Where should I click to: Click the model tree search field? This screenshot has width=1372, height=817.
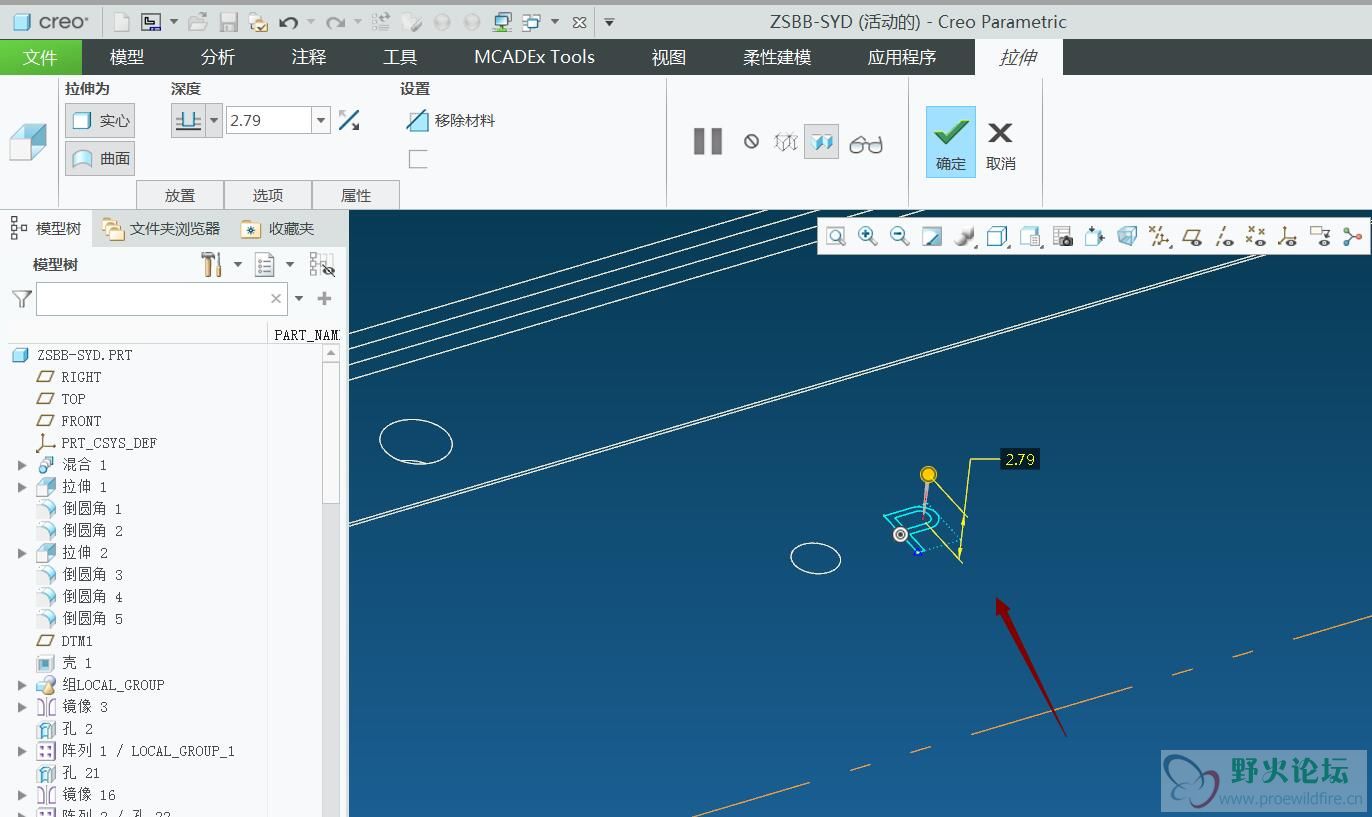[x=162, y=298]
